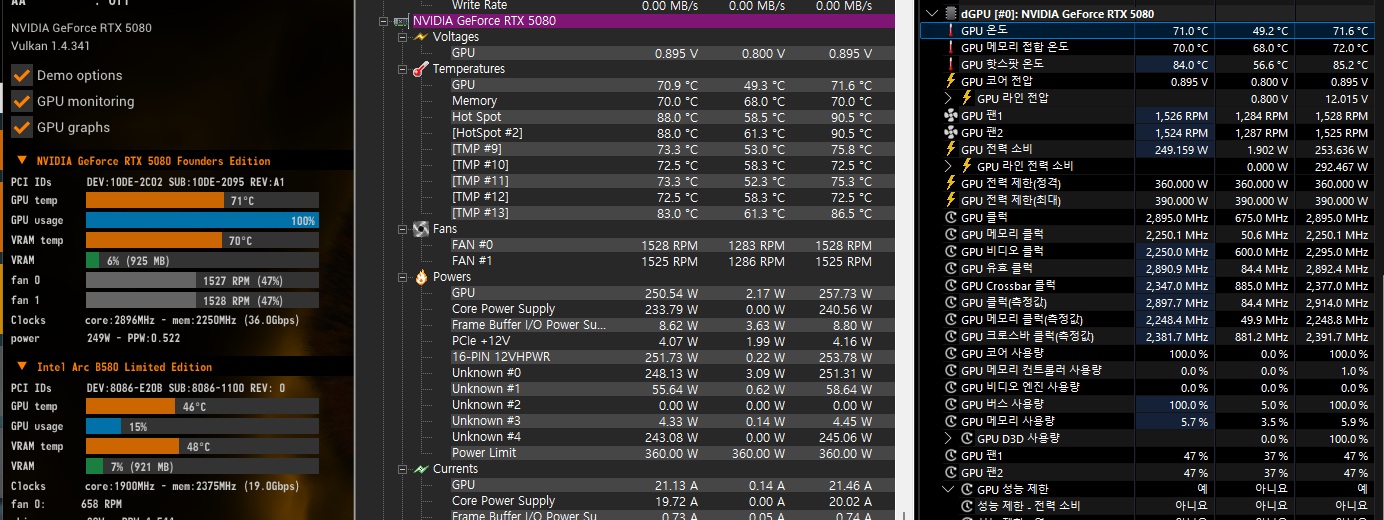Click the lightning icon of GPU 라인 전압
The height and width of the screenshot is (520, 1384).
point(967,98)
